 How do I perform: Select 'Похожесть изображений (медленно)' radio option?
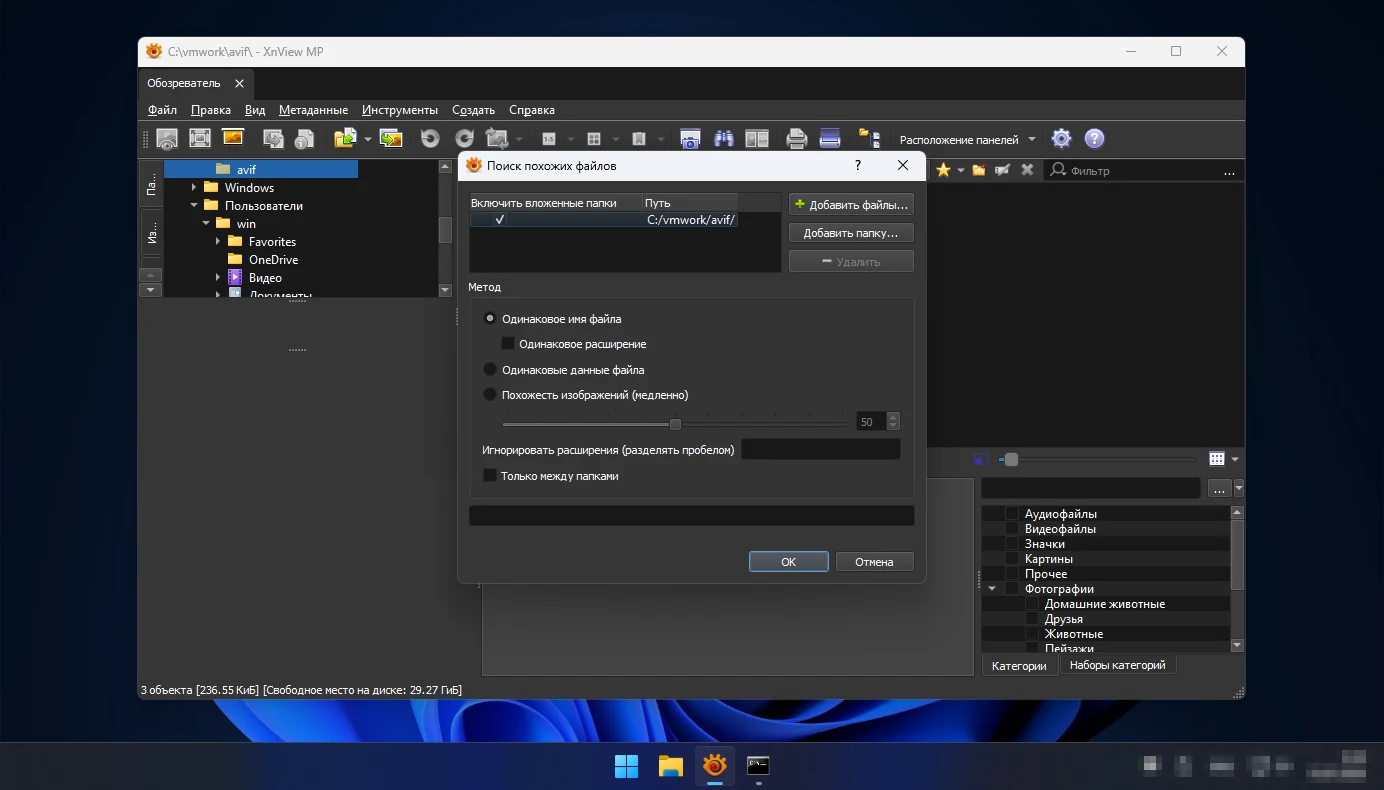click(490, 395)
